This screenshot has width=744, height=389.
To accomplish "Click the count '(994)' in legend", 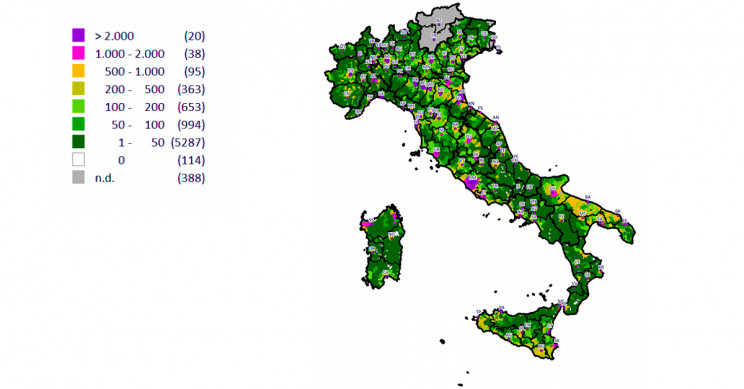I will point(191,125).
